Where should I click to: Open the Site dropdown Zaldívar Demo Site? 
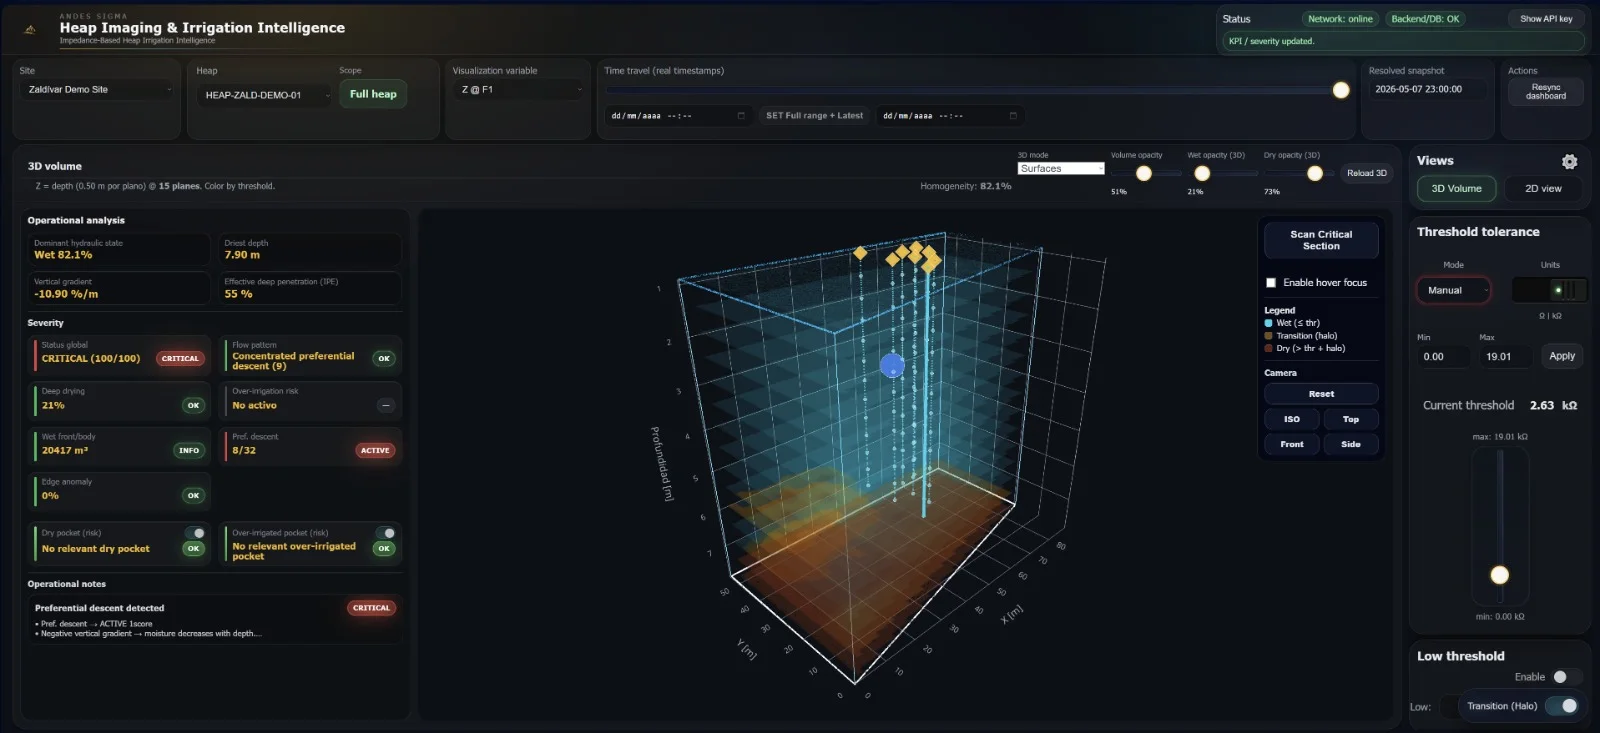point(98,90)
